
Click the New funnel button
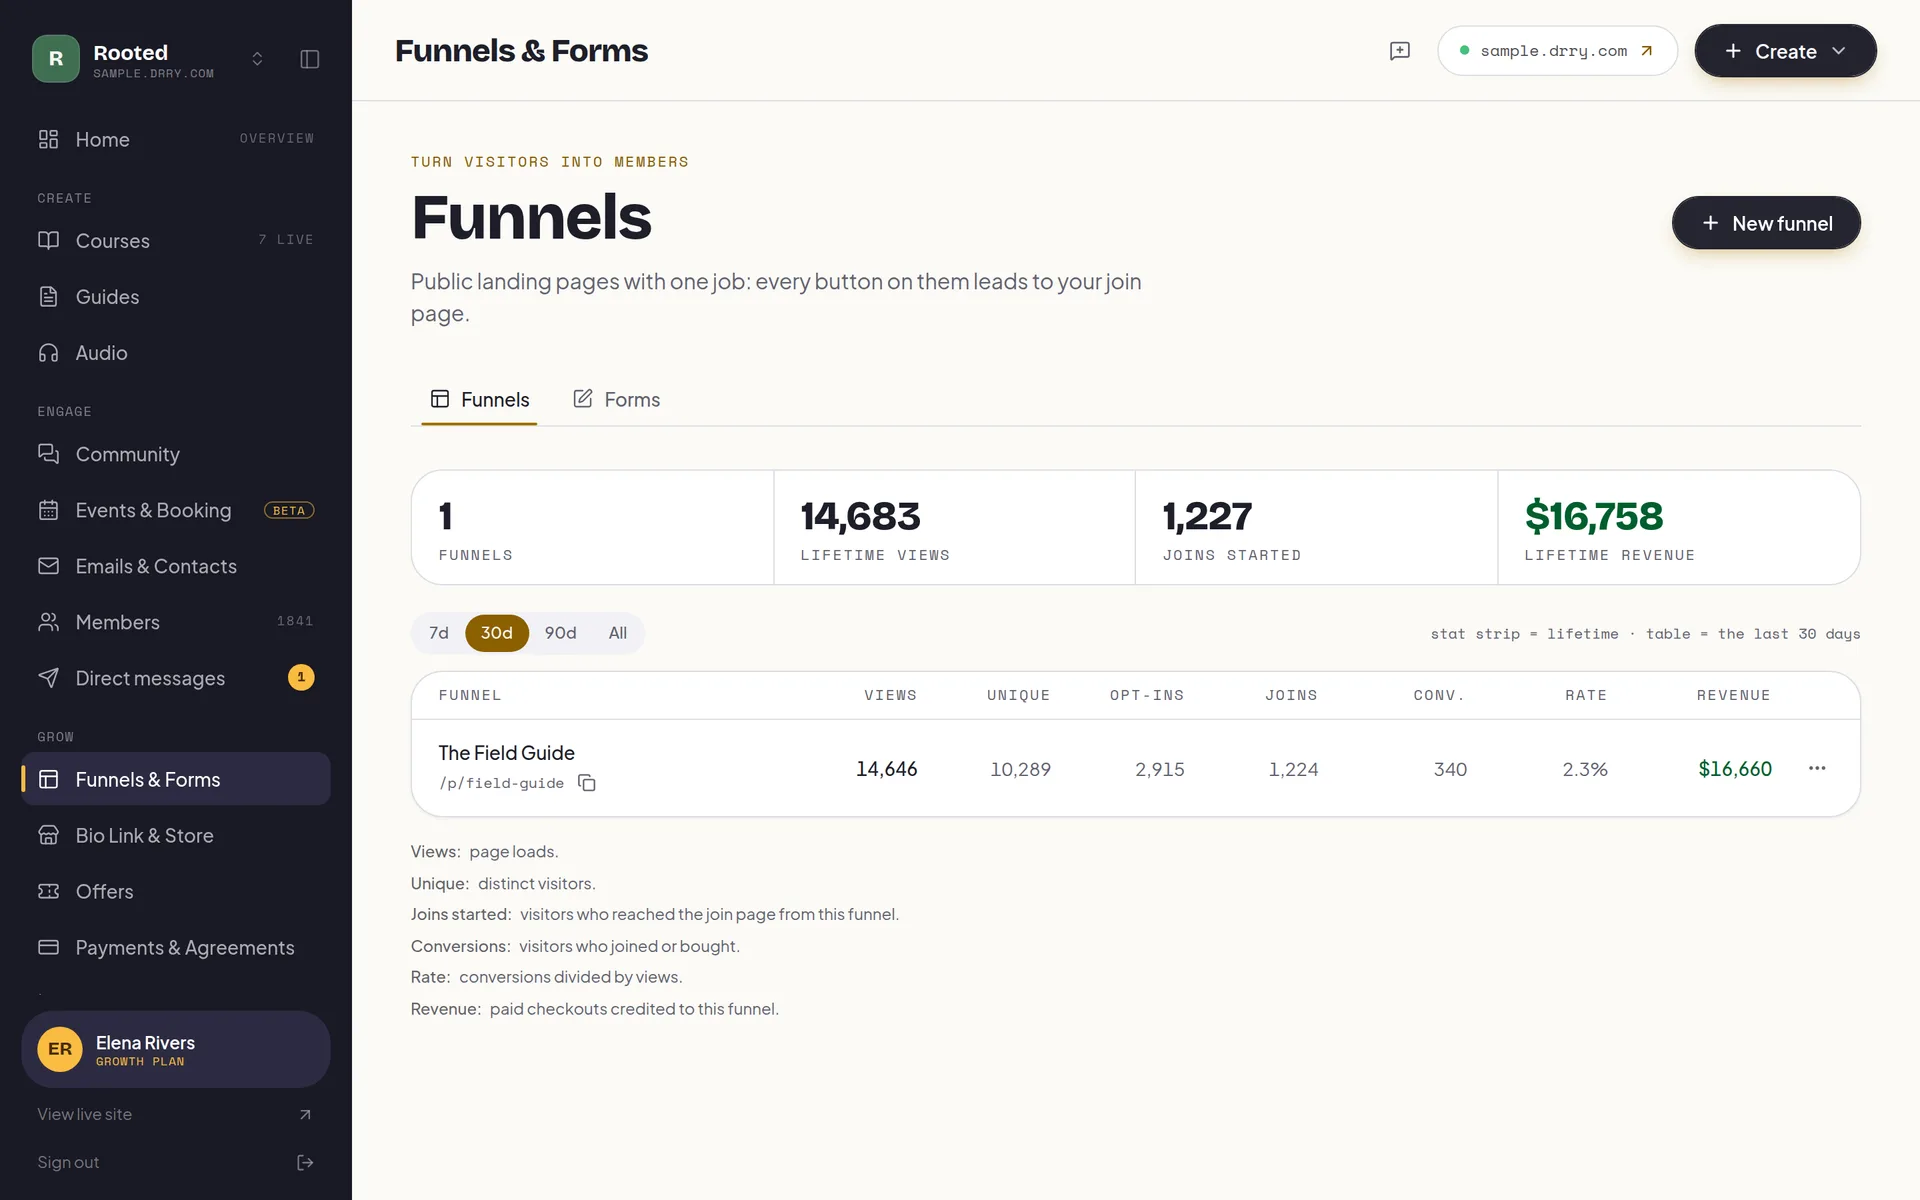(1766, 223)
